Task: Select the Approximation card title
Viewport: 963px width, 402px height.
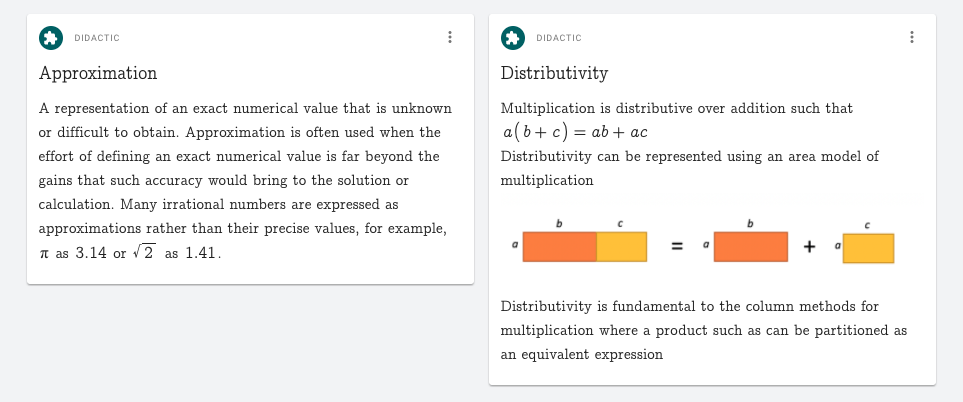Action: pos(98,73)
